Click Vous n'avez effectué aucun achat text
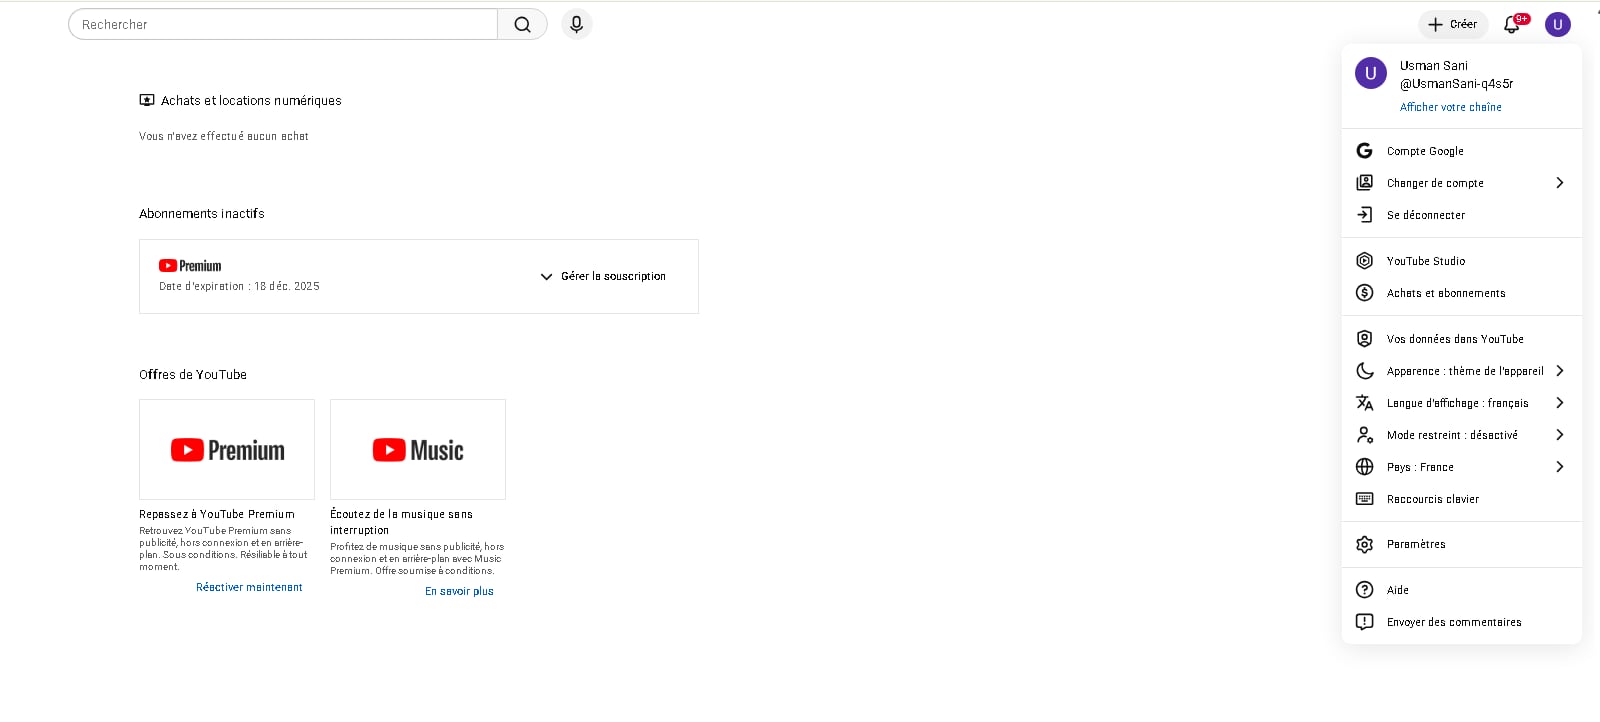 click(x=224, y=136)
